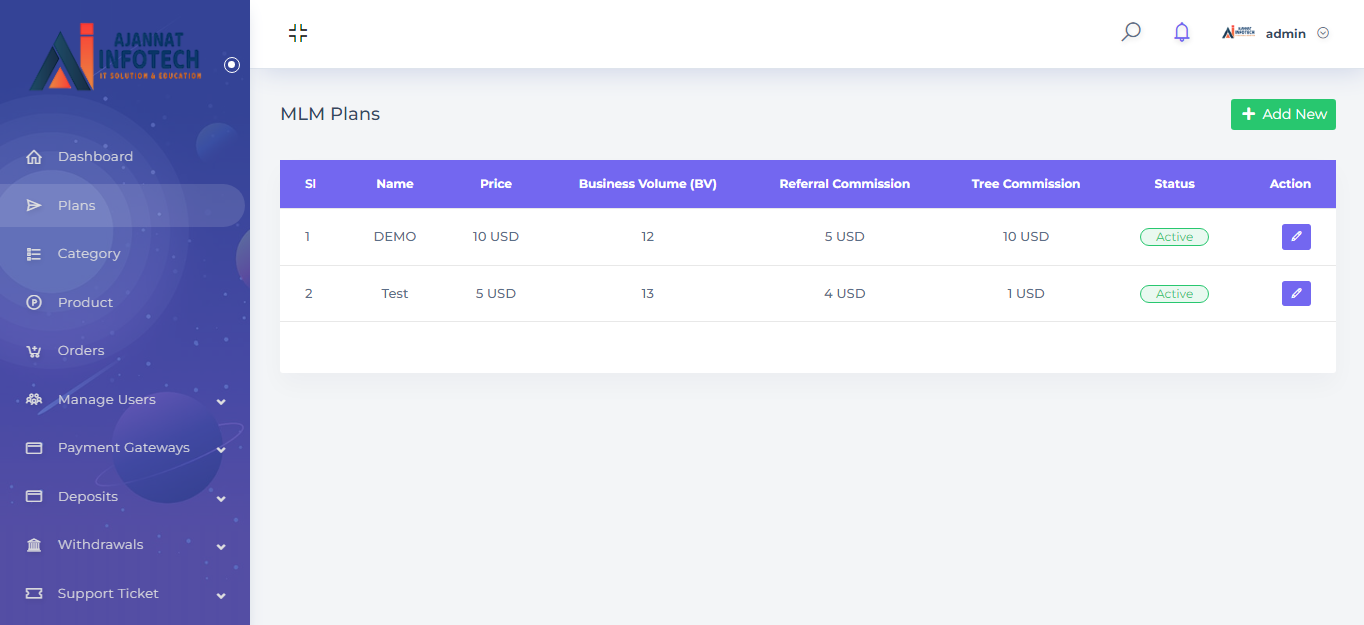Click the fullscreen collapse icon in header
This screenshot has height=625, width=1364.
click(298, 33)
